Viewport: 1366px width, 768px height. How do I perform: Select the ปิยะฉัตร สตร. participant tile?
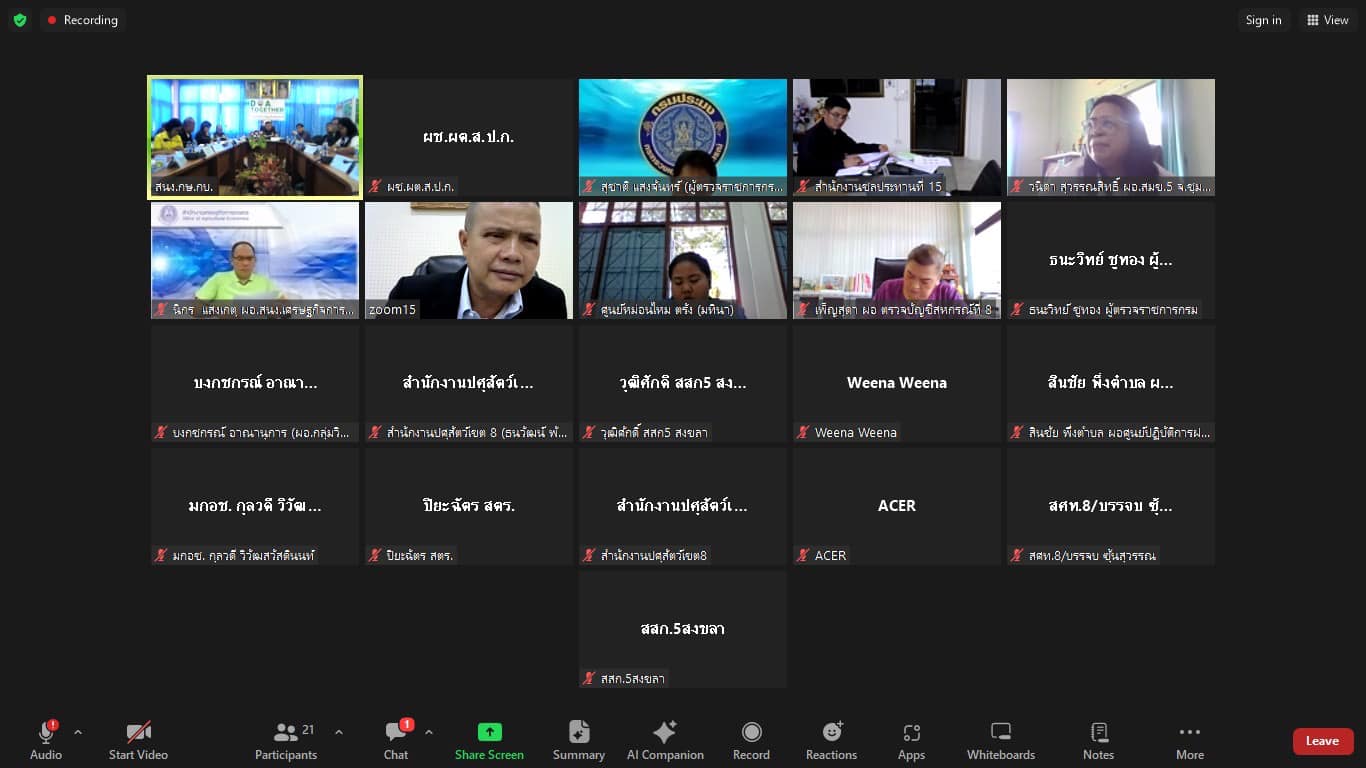(469, 506)
